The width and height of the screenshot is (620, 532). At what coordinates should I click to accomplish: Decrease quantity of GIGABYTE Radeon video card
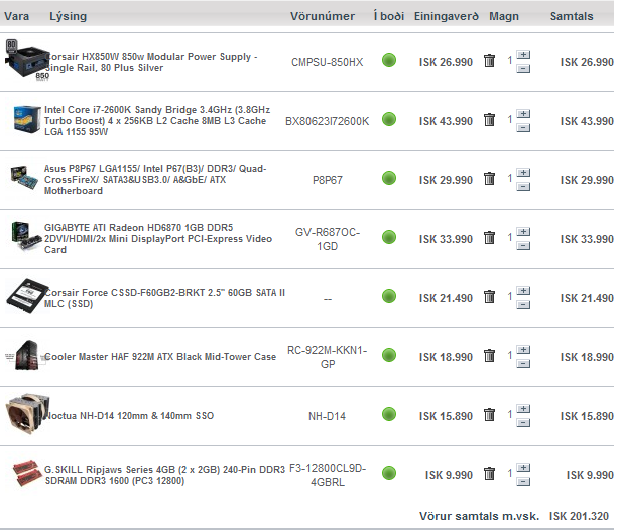(x=523, y=245)
